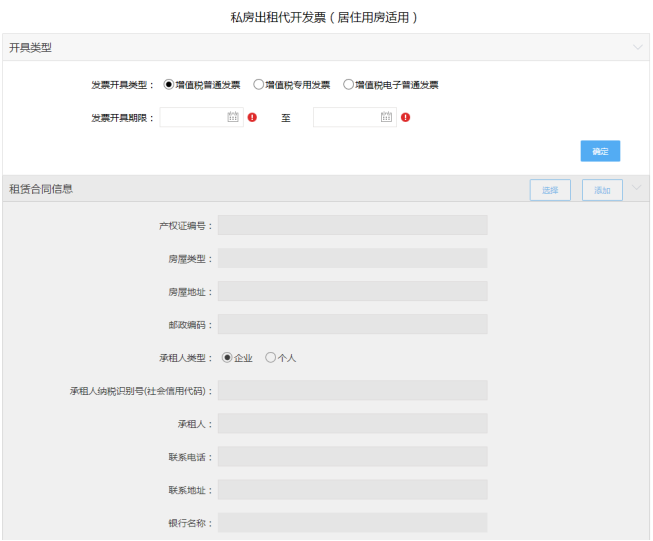
Task: Click the 联系电话 input field
Action: [352, 456]
